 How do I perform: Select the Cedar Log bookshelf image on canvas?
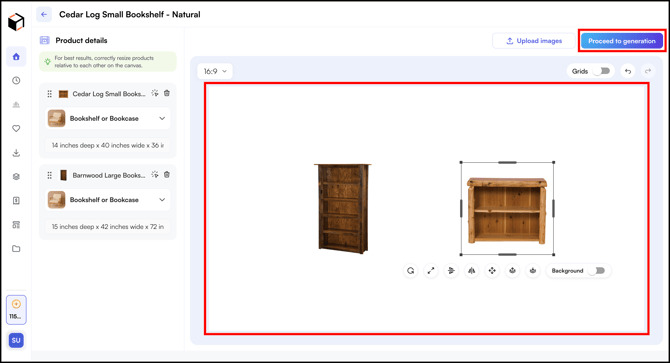point(507,211)
